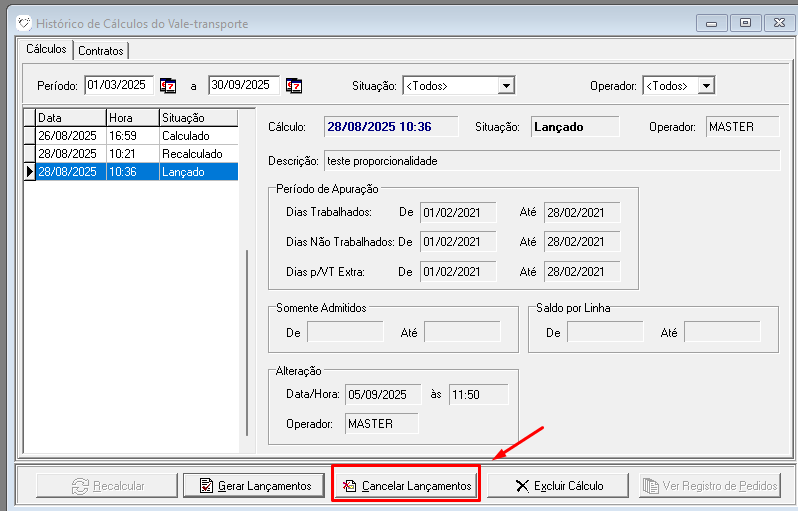Click the Hora column header

tap(132, 118)
